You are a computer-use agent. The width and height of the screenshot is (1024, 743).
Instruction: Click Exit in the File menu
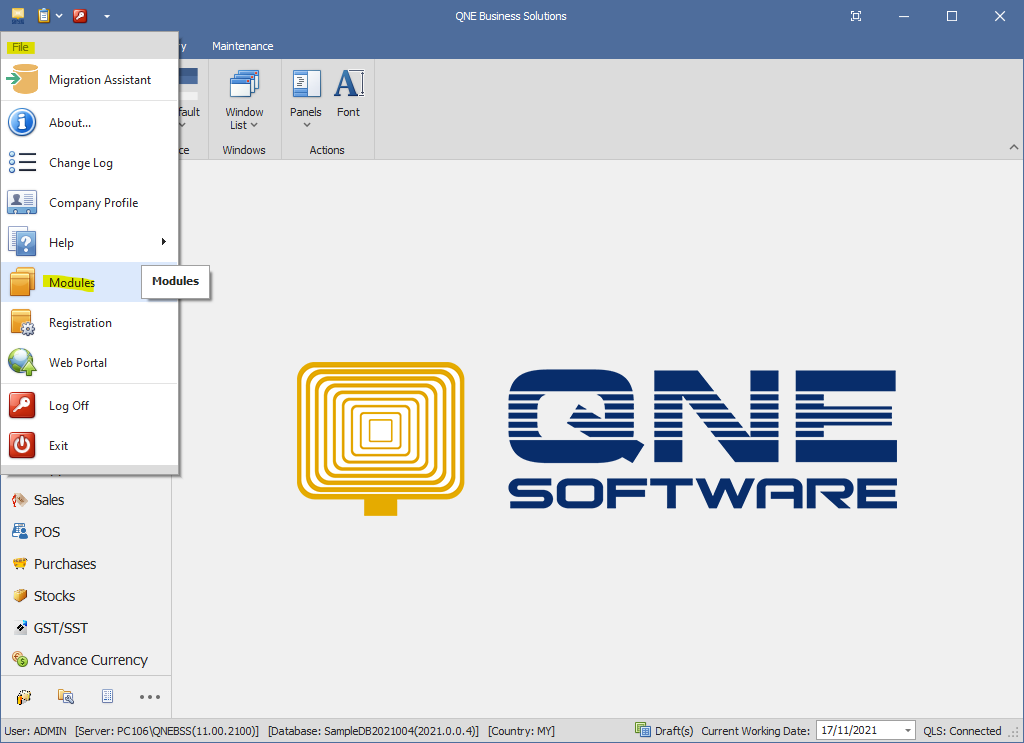pyautogui.click(x=89, y=445)
